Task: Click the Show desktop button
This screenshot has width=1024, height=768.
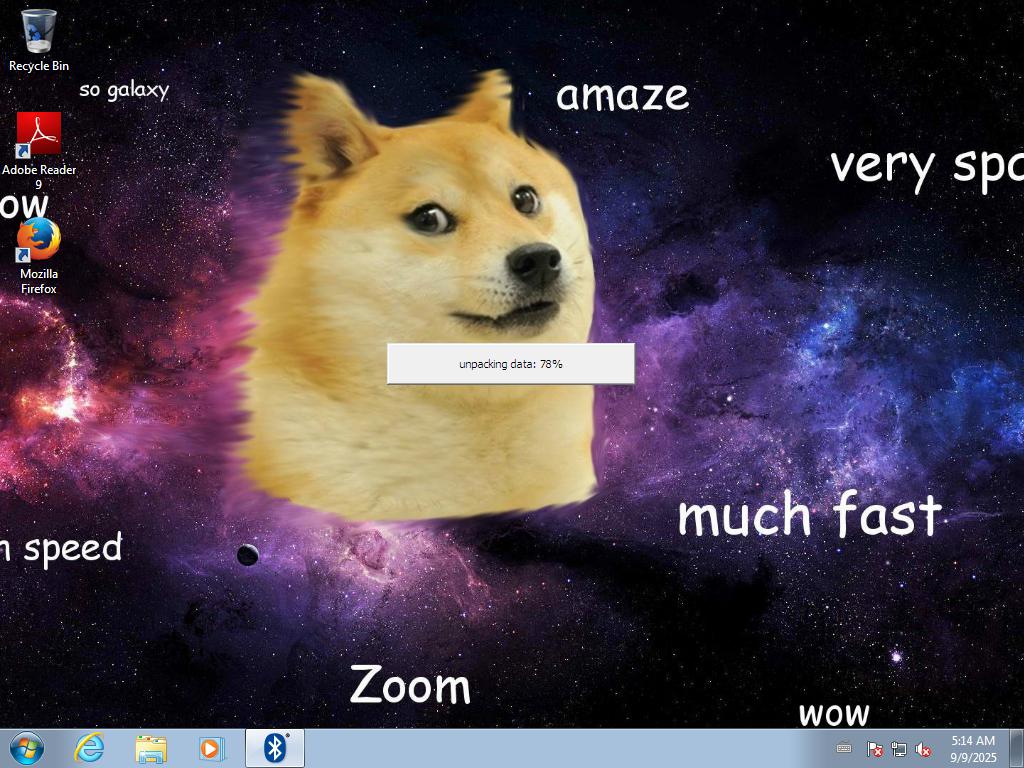Action: (x=1017, y=748)
